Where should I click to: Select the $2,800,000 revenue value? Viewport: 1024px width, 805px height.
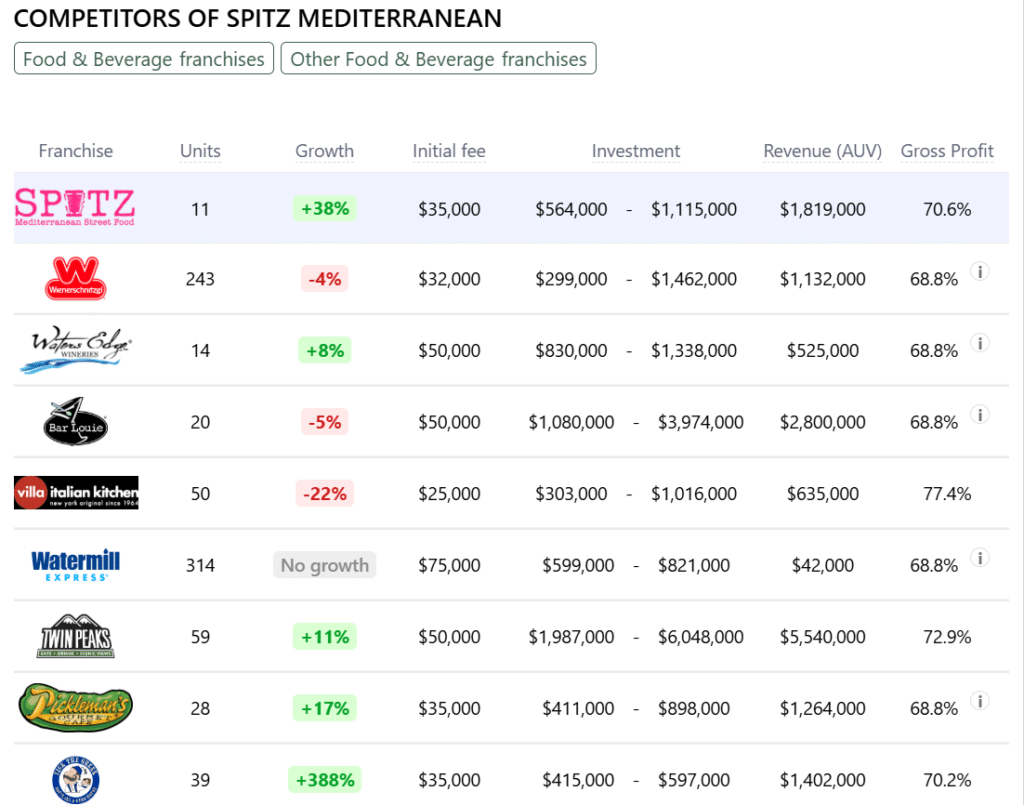(822, 422)
